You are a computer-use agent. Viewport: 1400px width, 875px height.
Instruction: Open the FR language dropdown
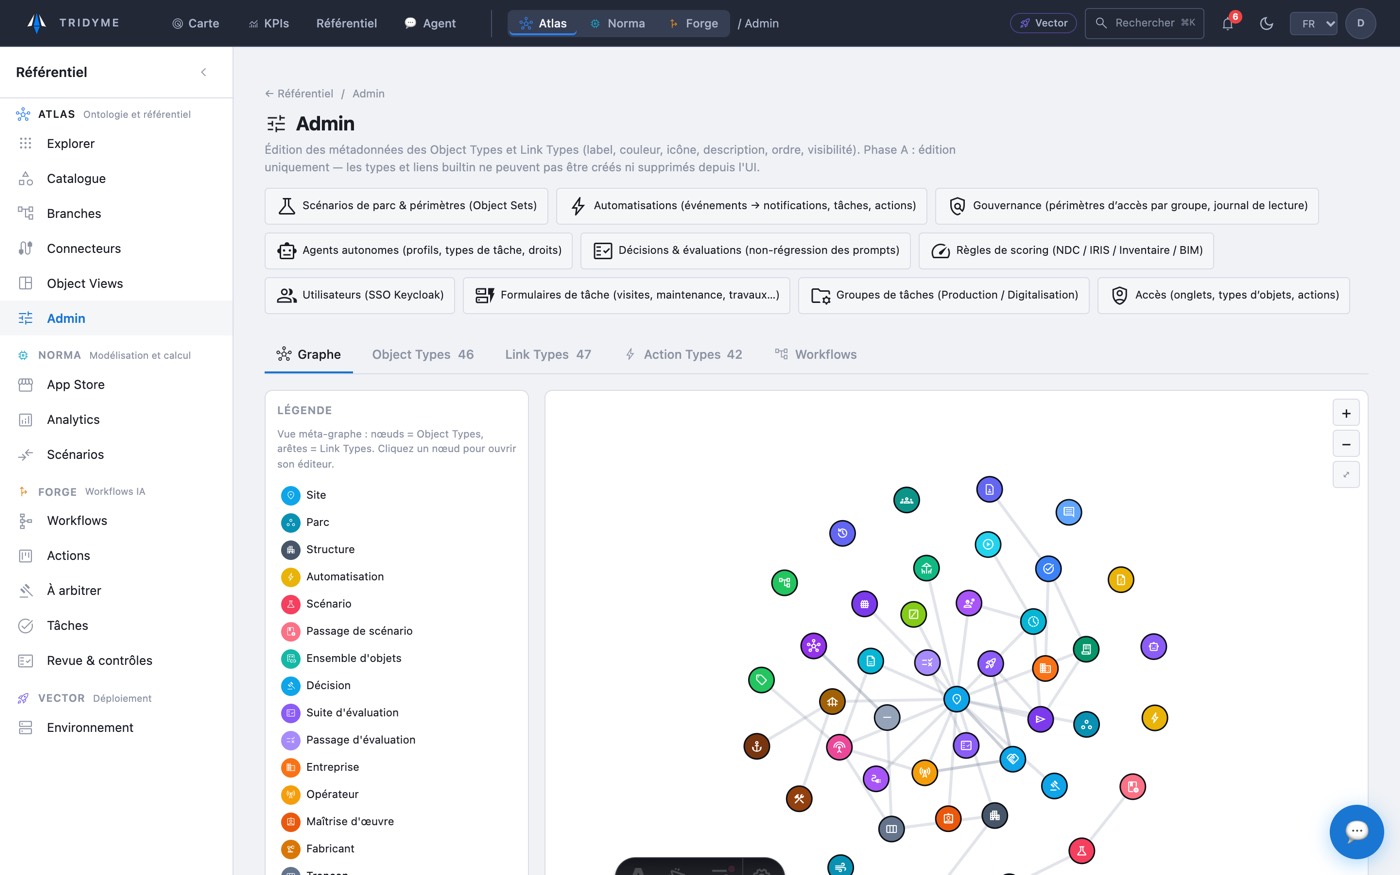pos(1313,23)
